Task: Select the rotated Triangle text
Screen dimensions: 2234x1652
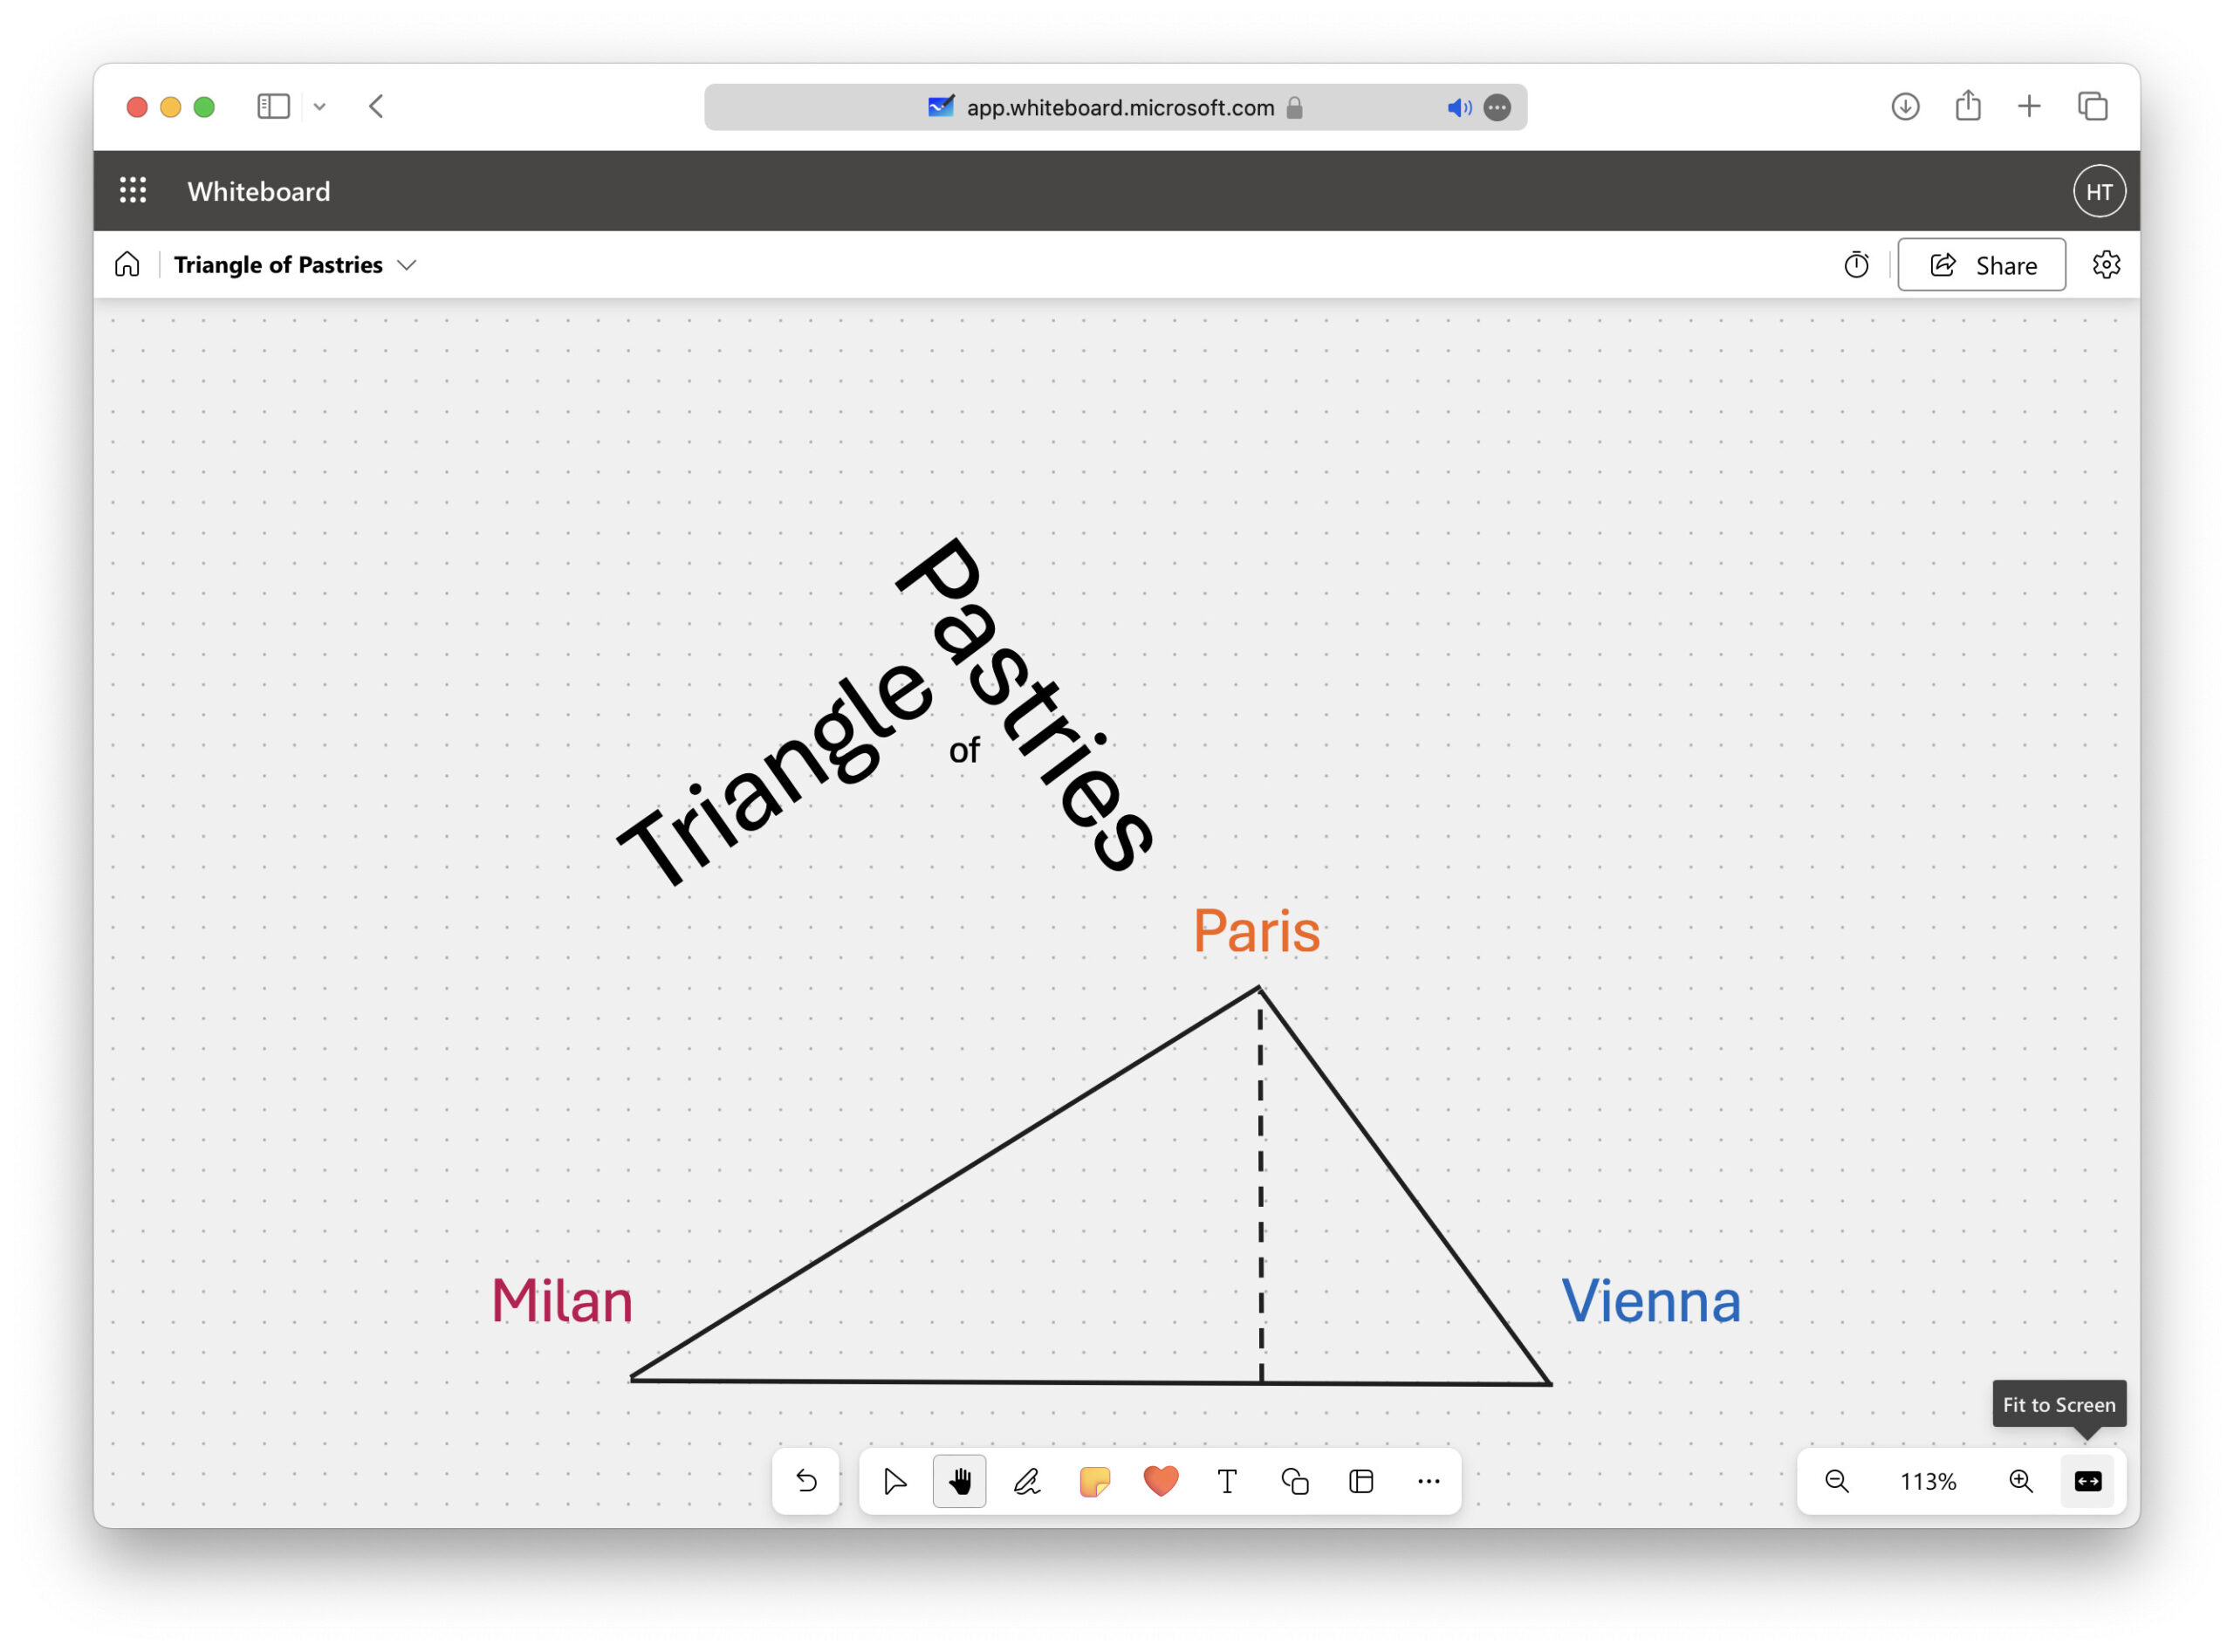Action: pos(775,775)
